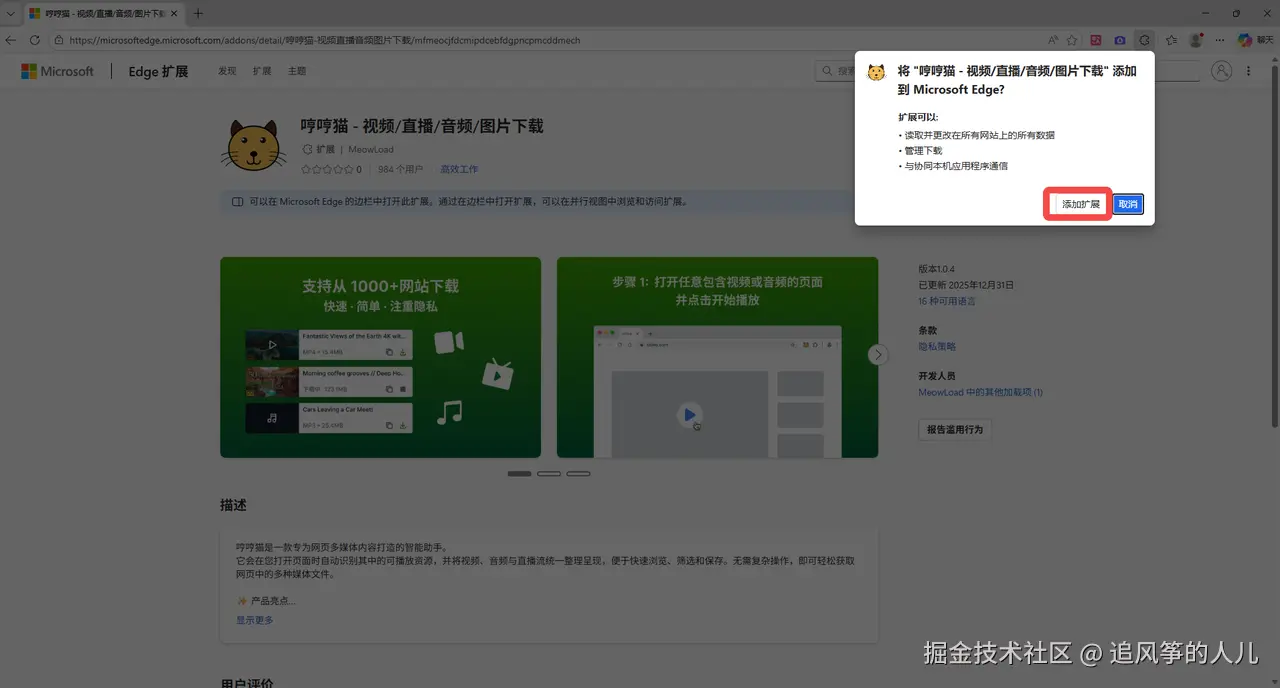1280x688 pixels.
Task: Open the tab search dropdown in the tab strip
Action: click(10, 14)
